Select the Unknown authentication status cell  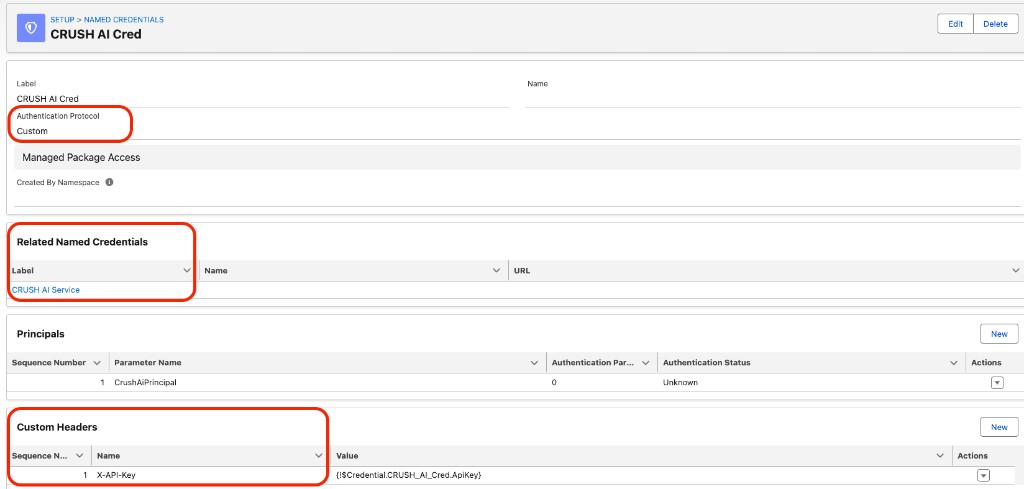(x=680, y=383)
